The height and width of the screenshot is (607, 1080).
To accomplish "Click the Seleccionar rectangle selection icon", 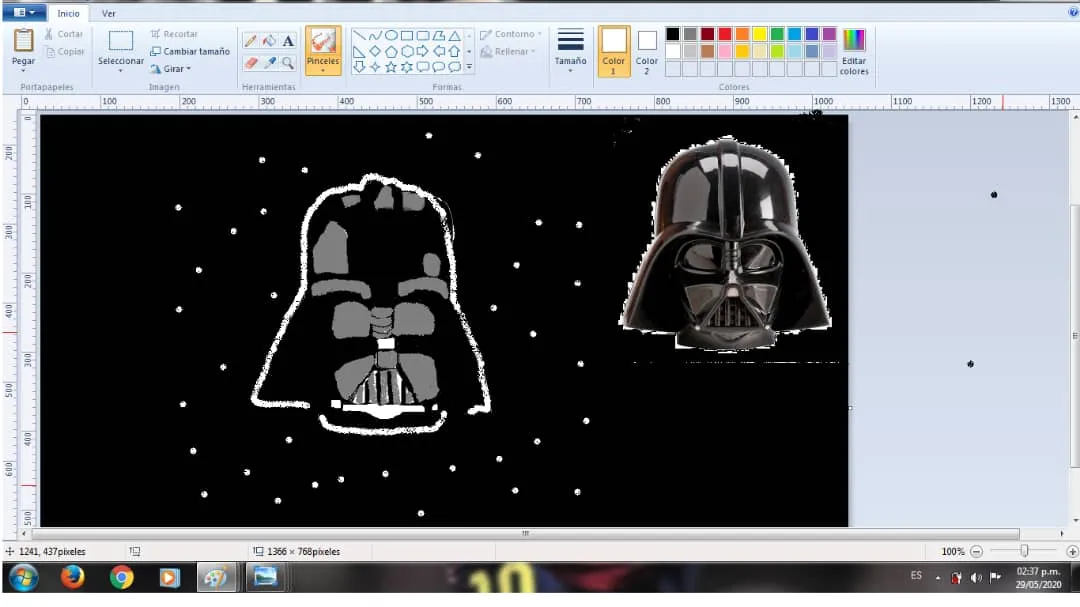I will (x=121, y=41).
